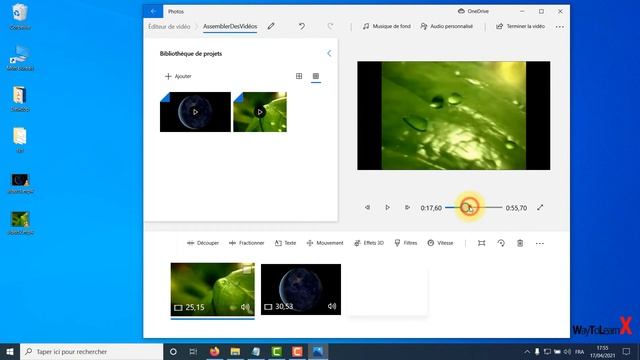Open the orange C app in taskbar
This screenshot has height=360, width=640.
(297, 351)
